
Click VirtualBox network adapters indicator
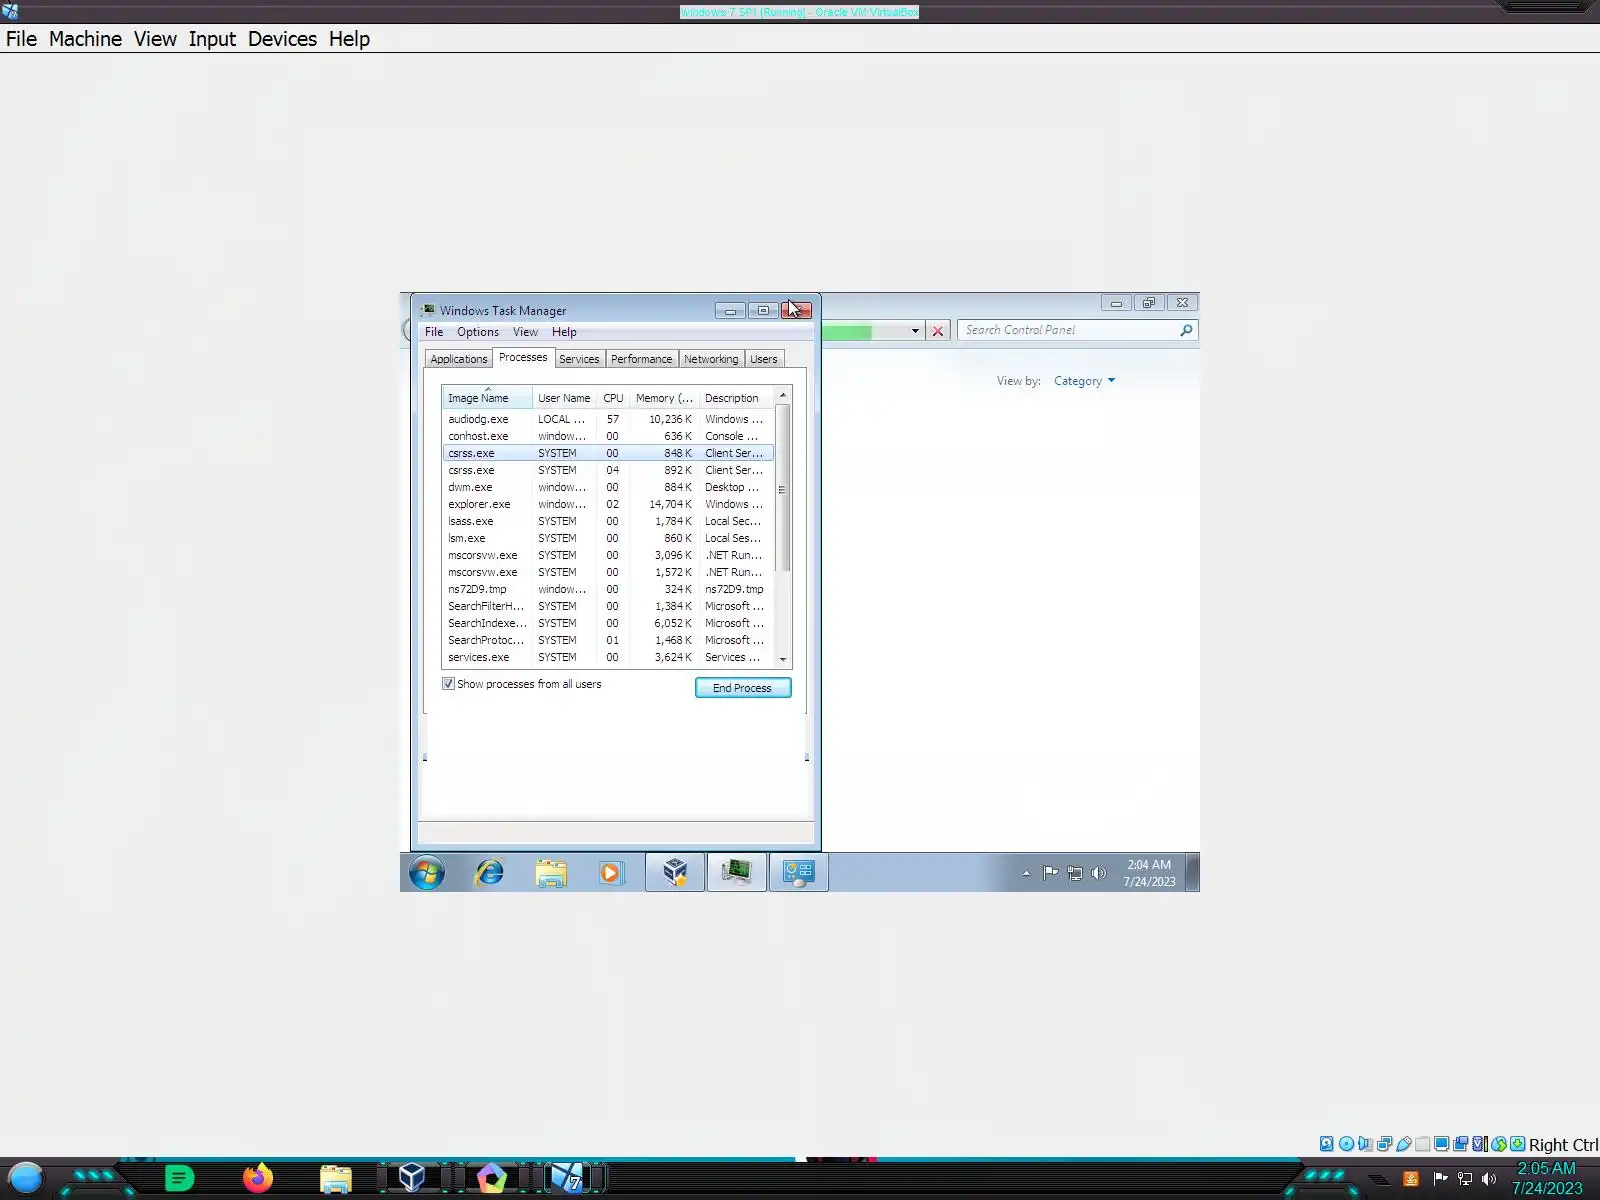(x=1384, y=1144)
